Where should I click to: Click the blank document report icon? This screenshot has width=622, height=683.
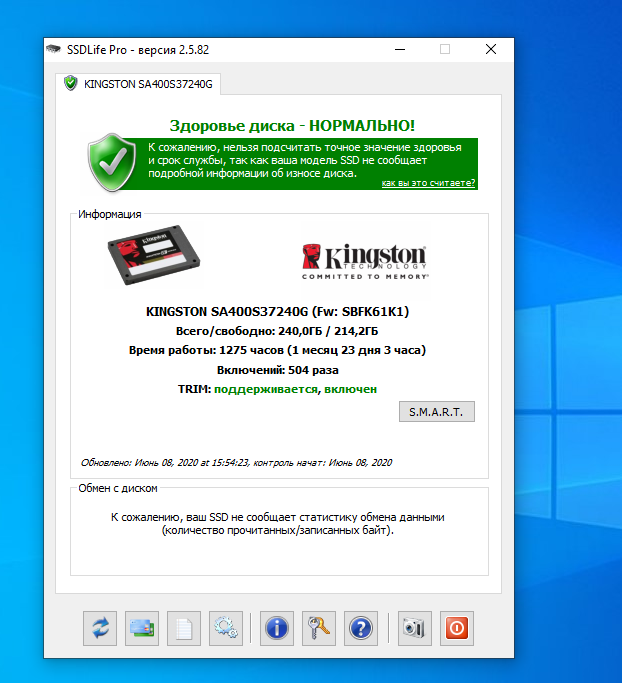[184, 628]
